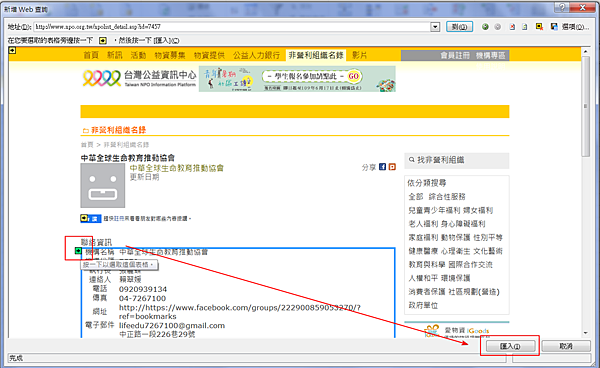Screen dimensions: 600x368
Task: Filter by 環境保護 category
Action: 455,278
